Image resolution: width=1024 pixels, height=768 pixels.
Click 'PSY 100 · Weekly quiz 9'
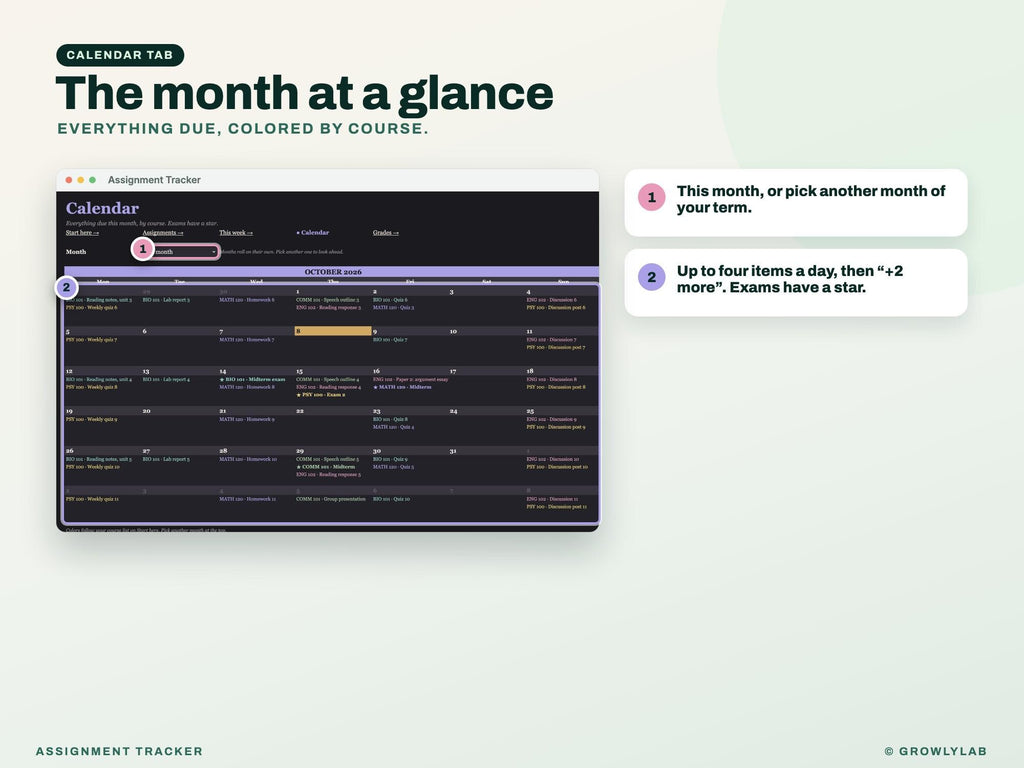pyautogui.click(x=91, y=419)
